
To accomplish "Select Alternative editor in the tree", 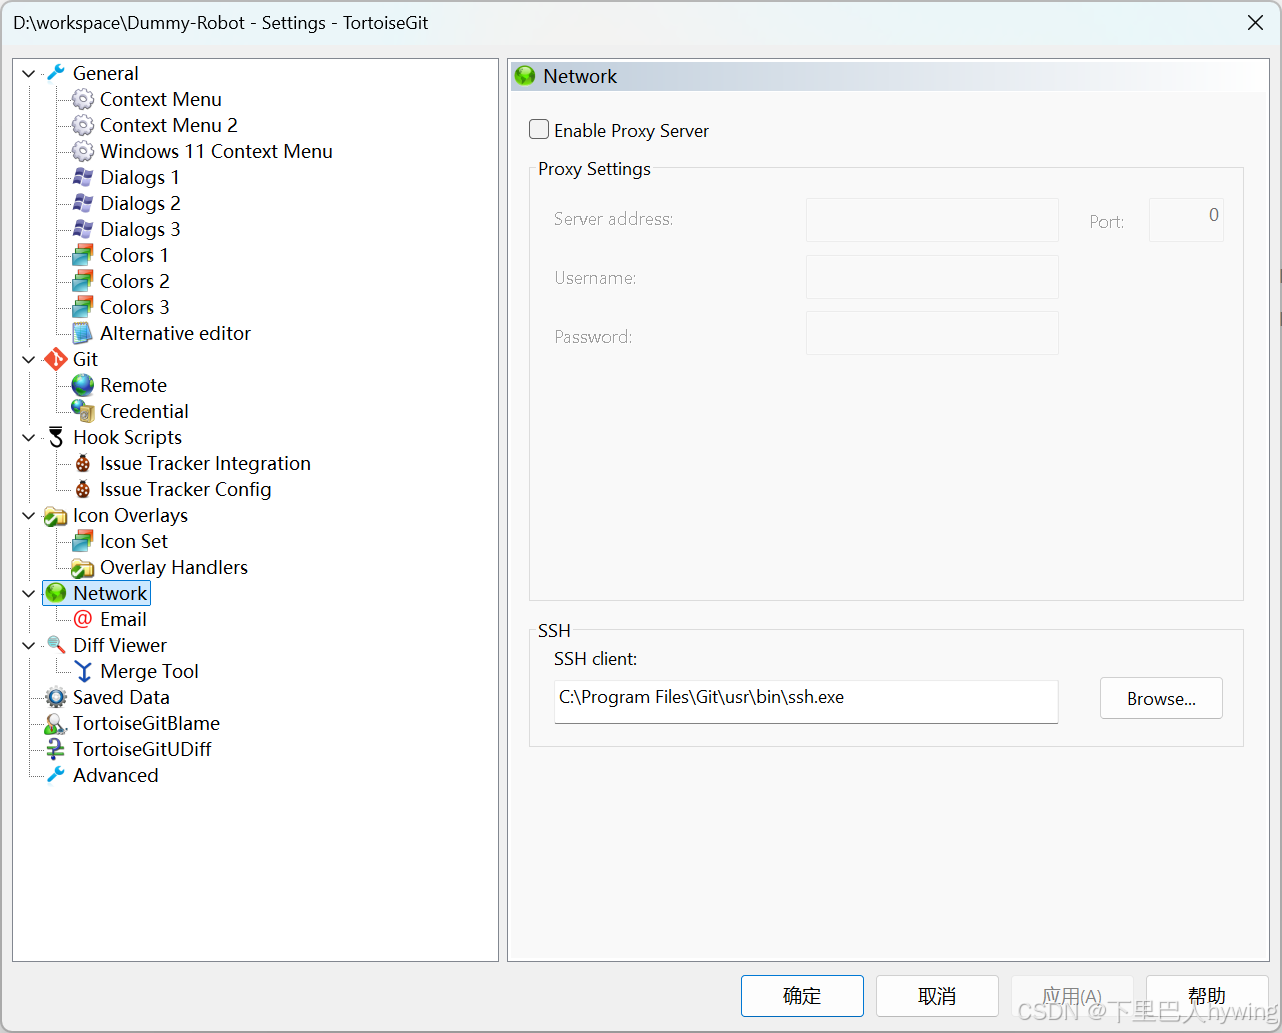I will pyautogui.click(x=175, y=333).
